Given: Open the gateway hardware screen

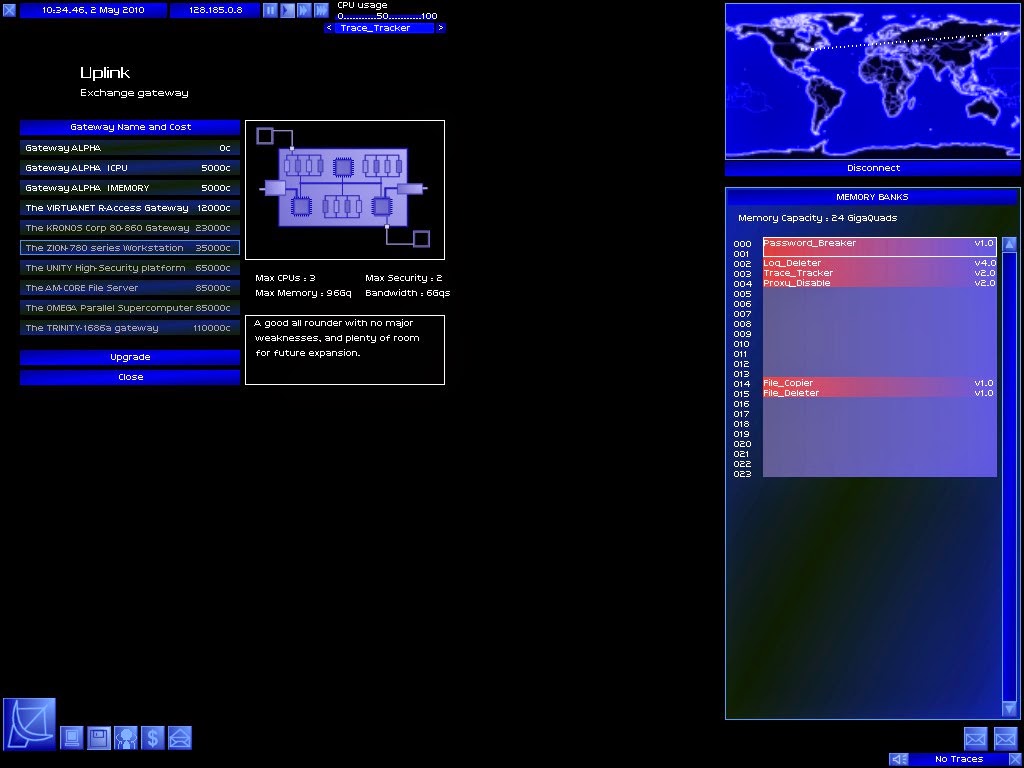Looking at the screenshot, I should coord(73,737).
